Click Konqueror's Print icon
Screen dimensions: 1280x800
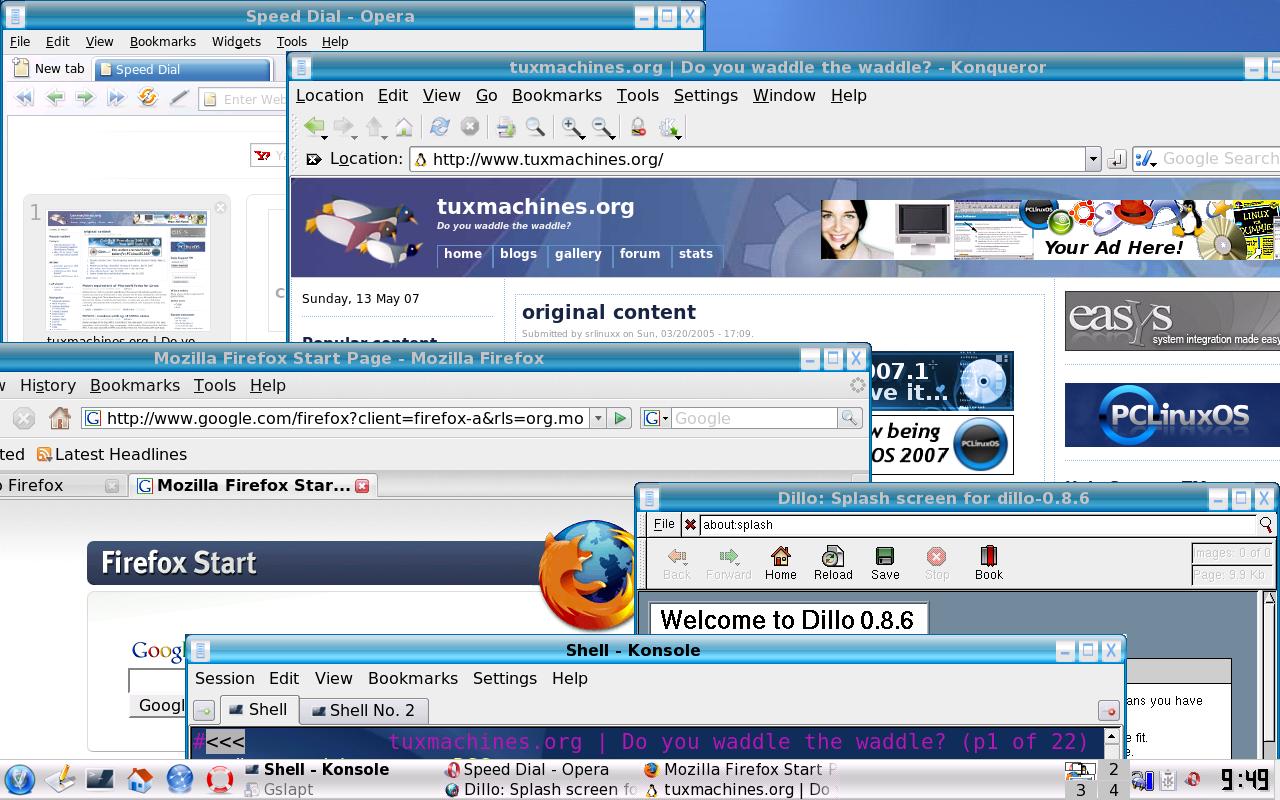506,127
